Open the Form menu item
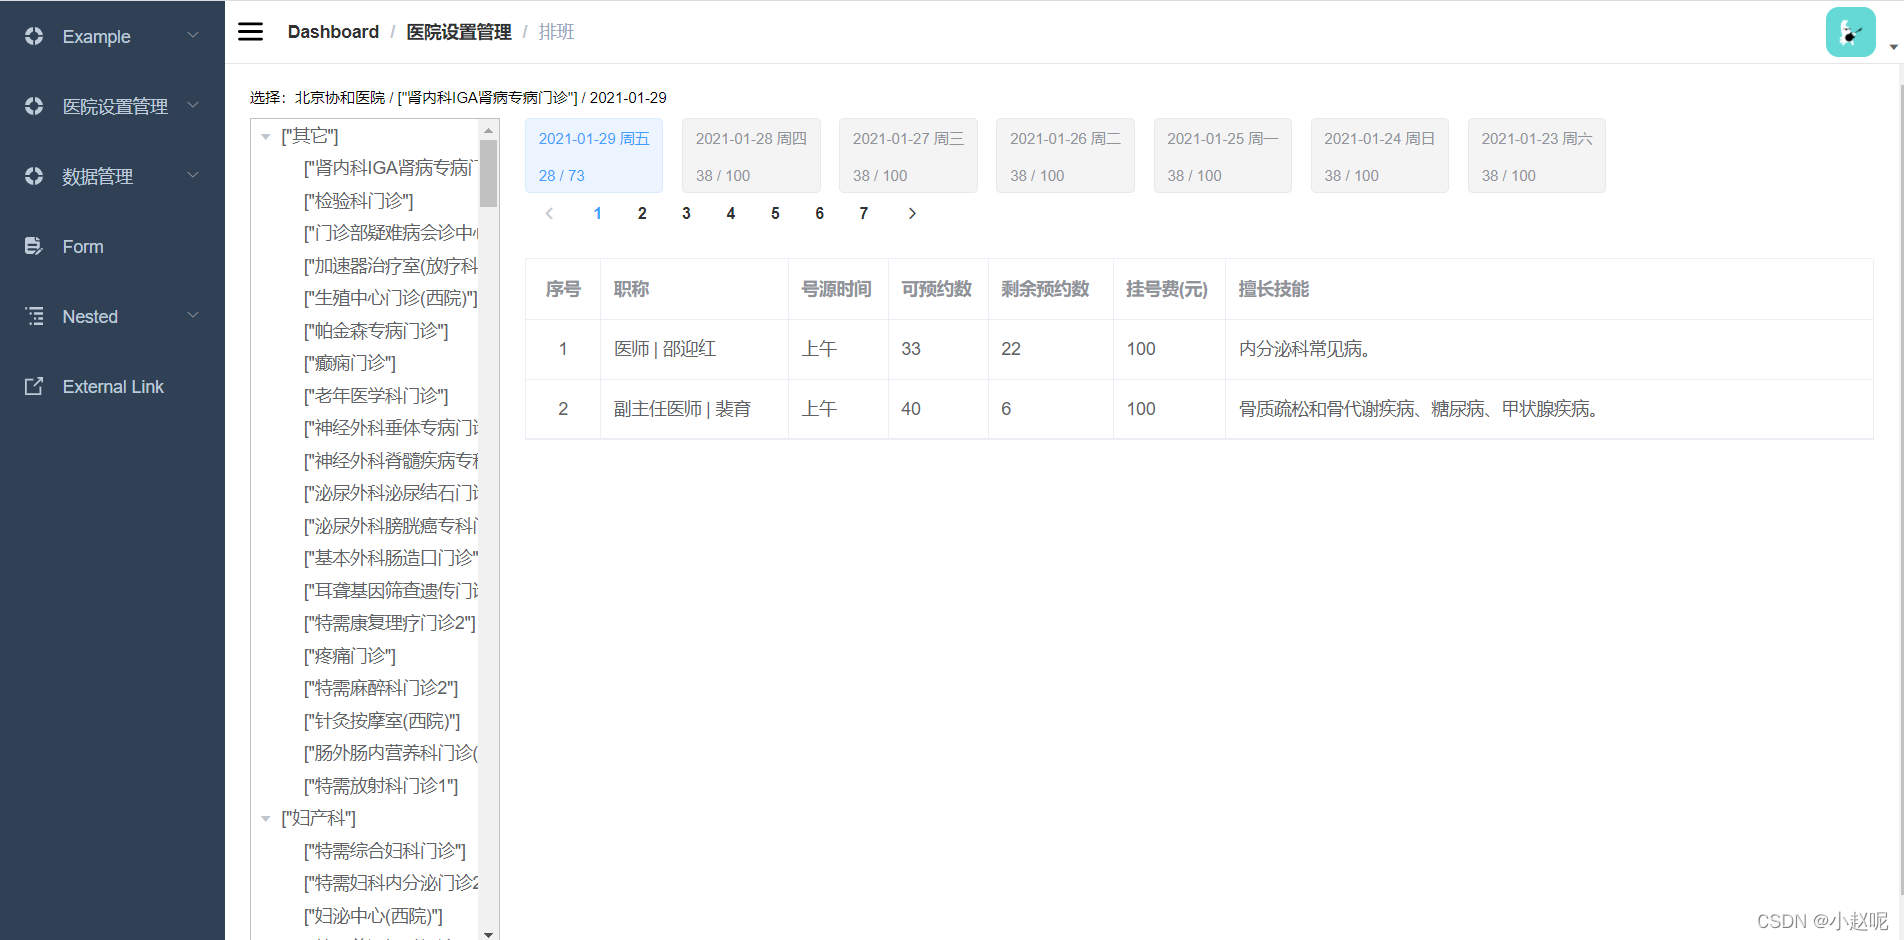Viewport: 1904px width, 940px height. click(x=112, y=246)
